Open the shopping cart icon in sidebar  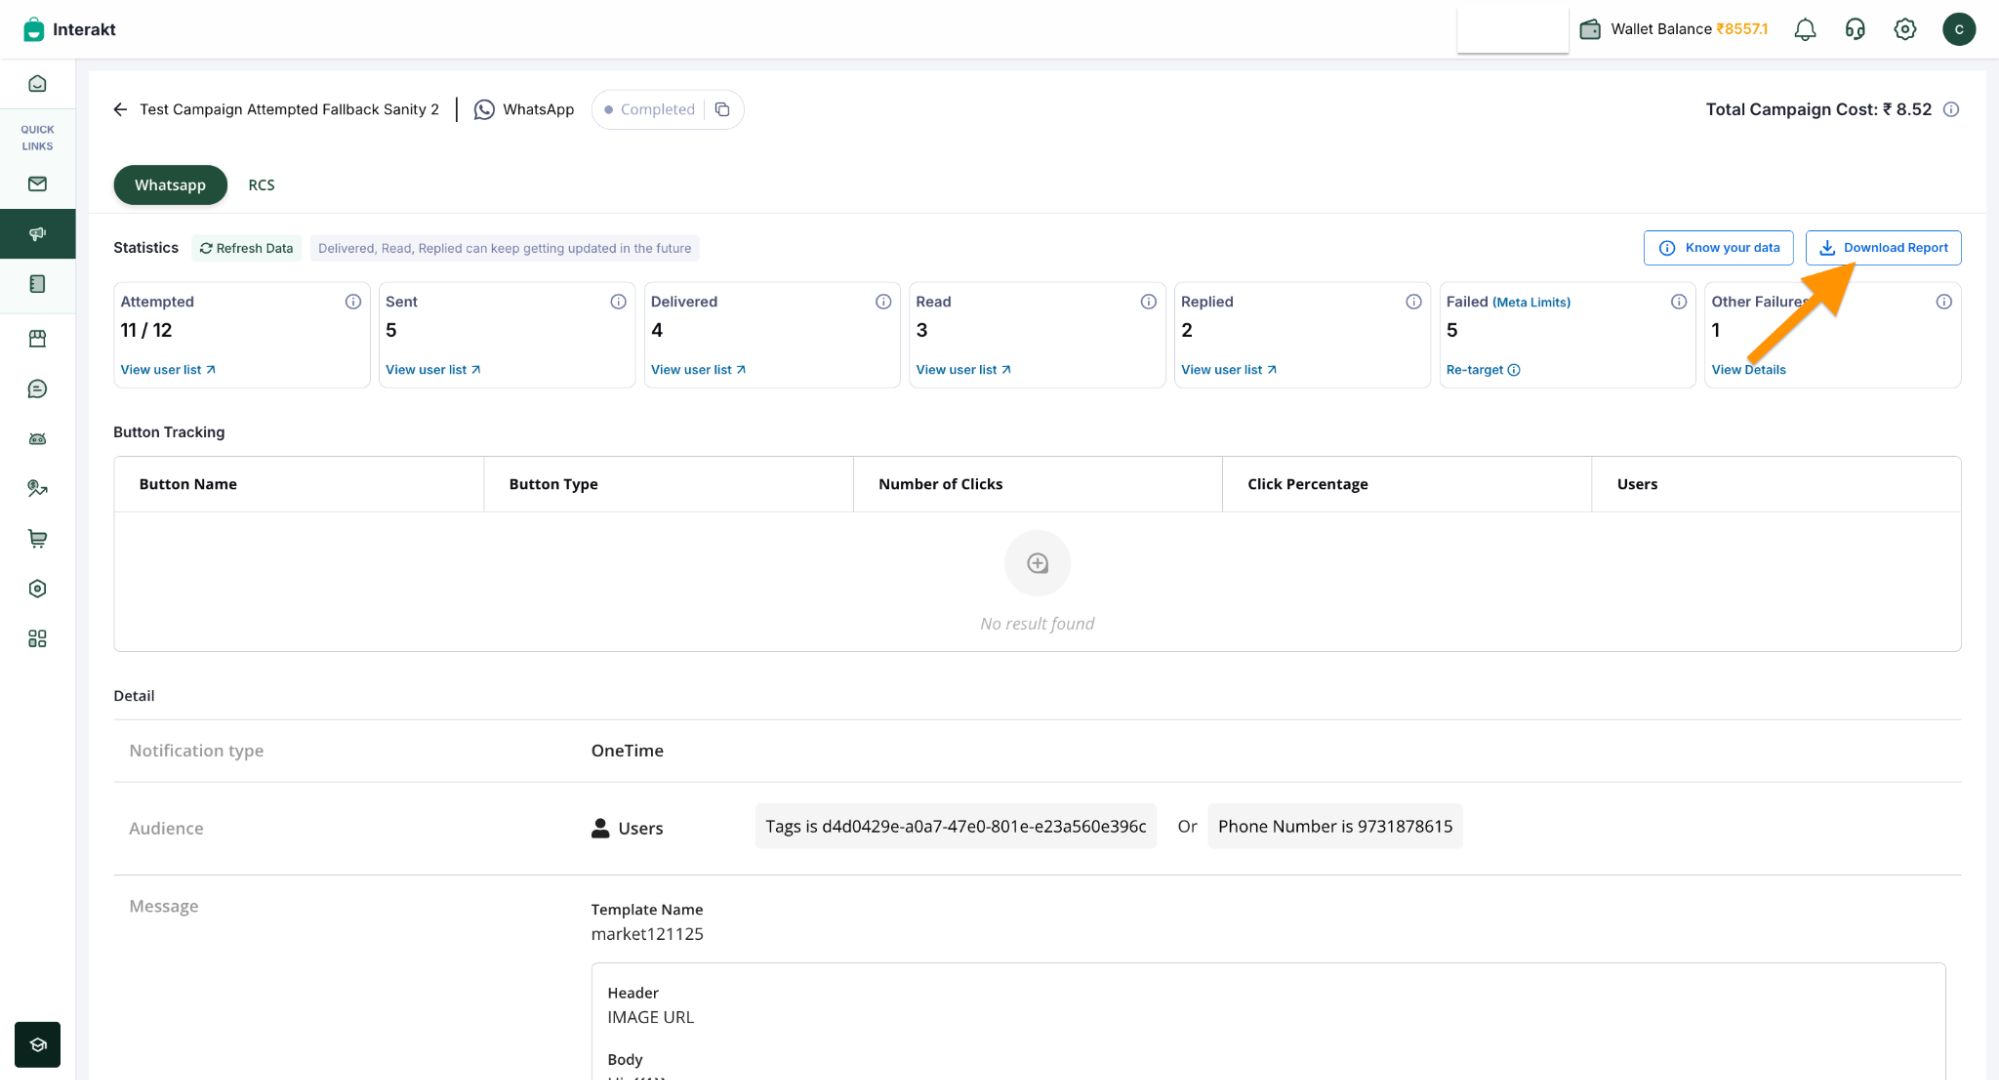pyautogui.click(x=37, y=539)
